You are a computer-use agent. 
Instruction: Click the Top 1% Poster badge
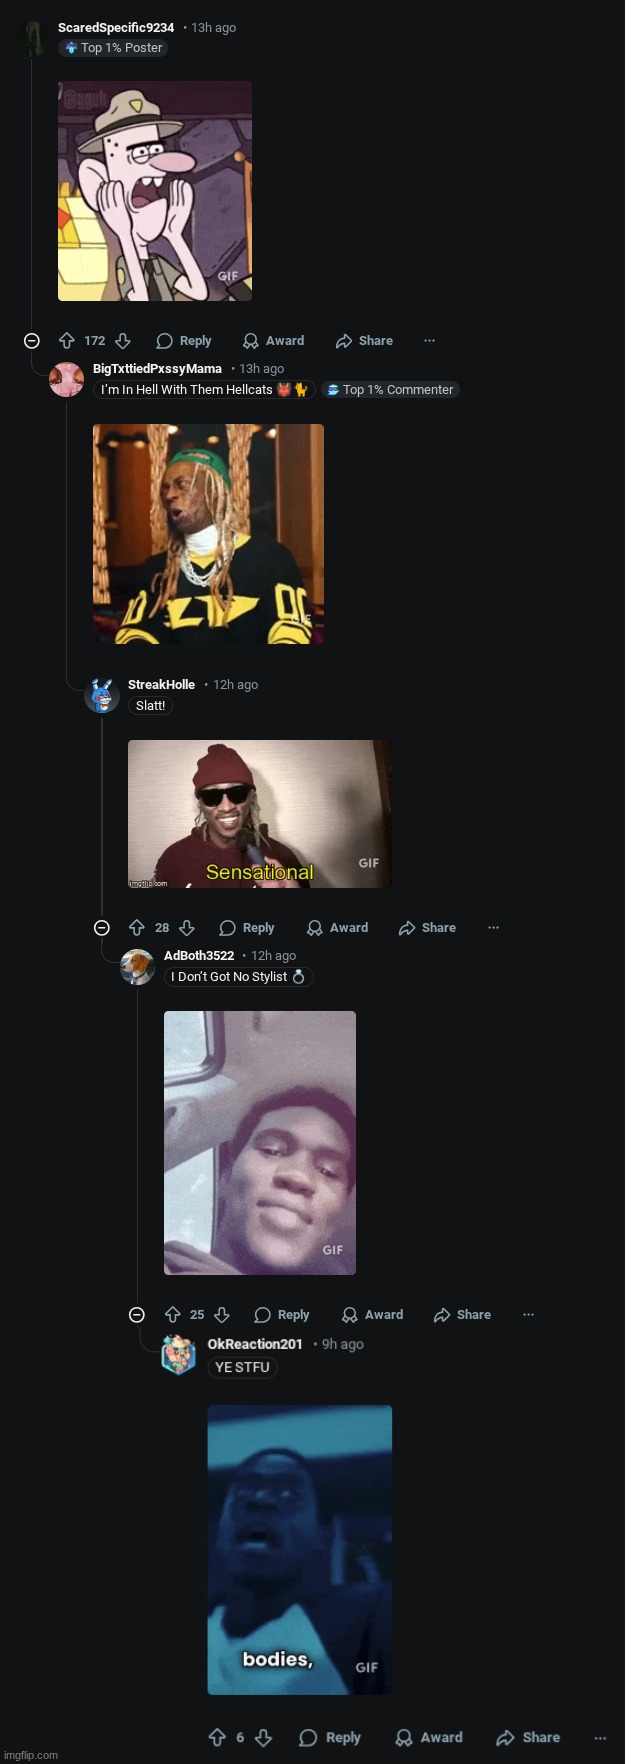click(112, 47)
